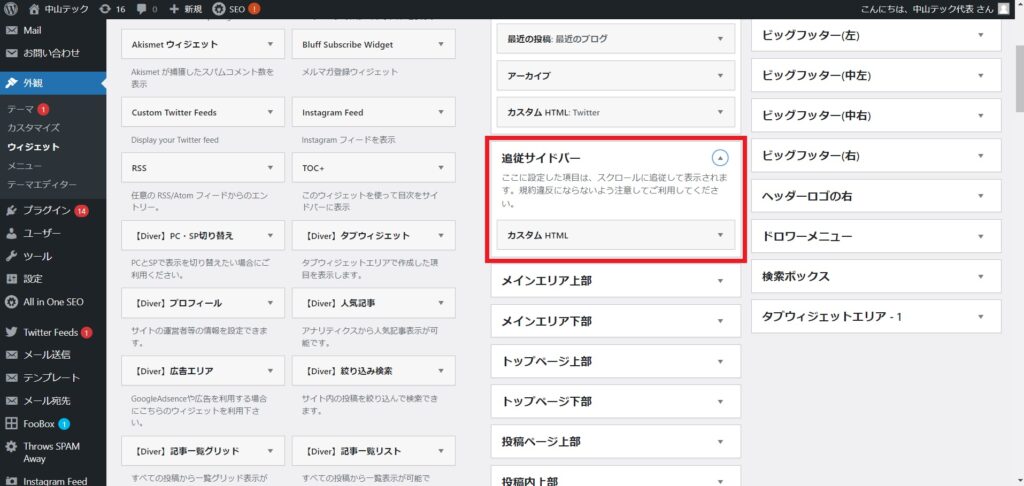Open the Plugins menu icon
The height and width of the screenshot is (486, 1024).
[x=12, y=210]
